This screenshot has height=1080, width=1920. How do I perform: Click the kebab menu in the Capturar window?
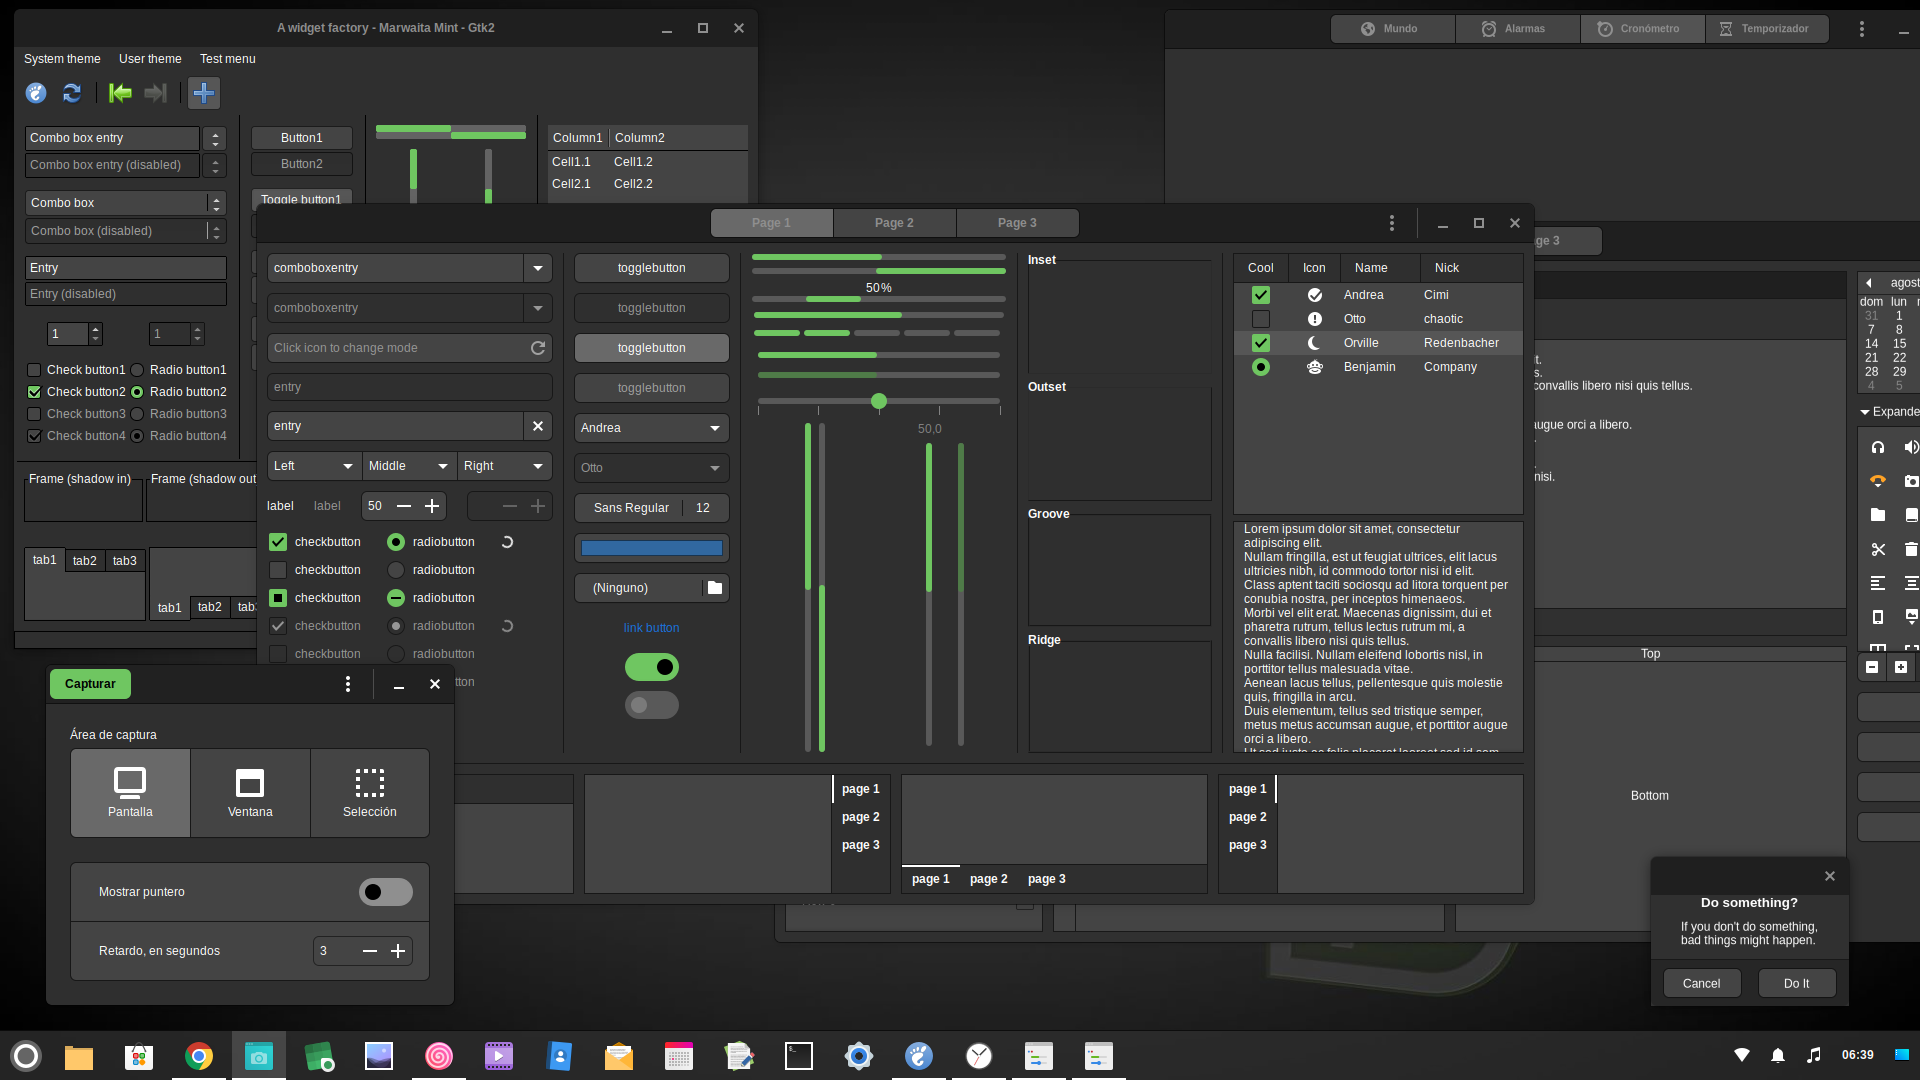coord(348,684)
